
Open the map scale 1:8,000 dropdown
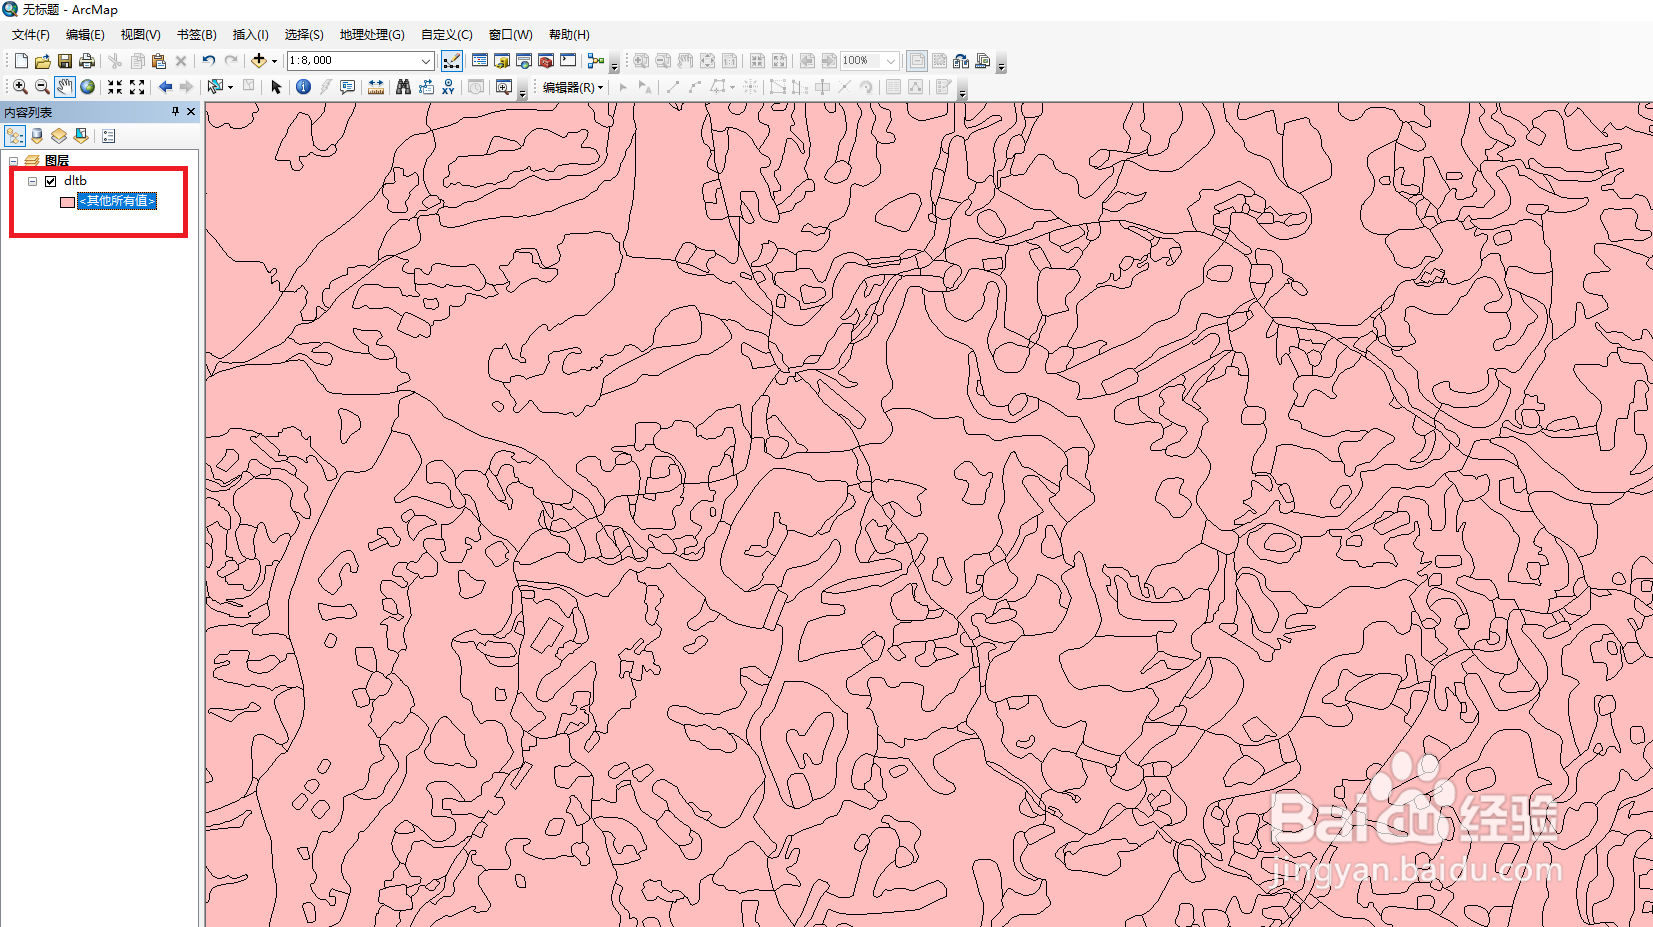(x=426, y=61)
